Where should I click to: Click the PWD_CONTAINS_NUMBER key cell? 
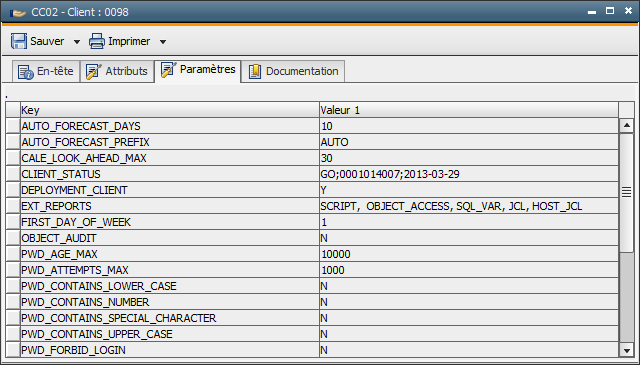[170, 302]
